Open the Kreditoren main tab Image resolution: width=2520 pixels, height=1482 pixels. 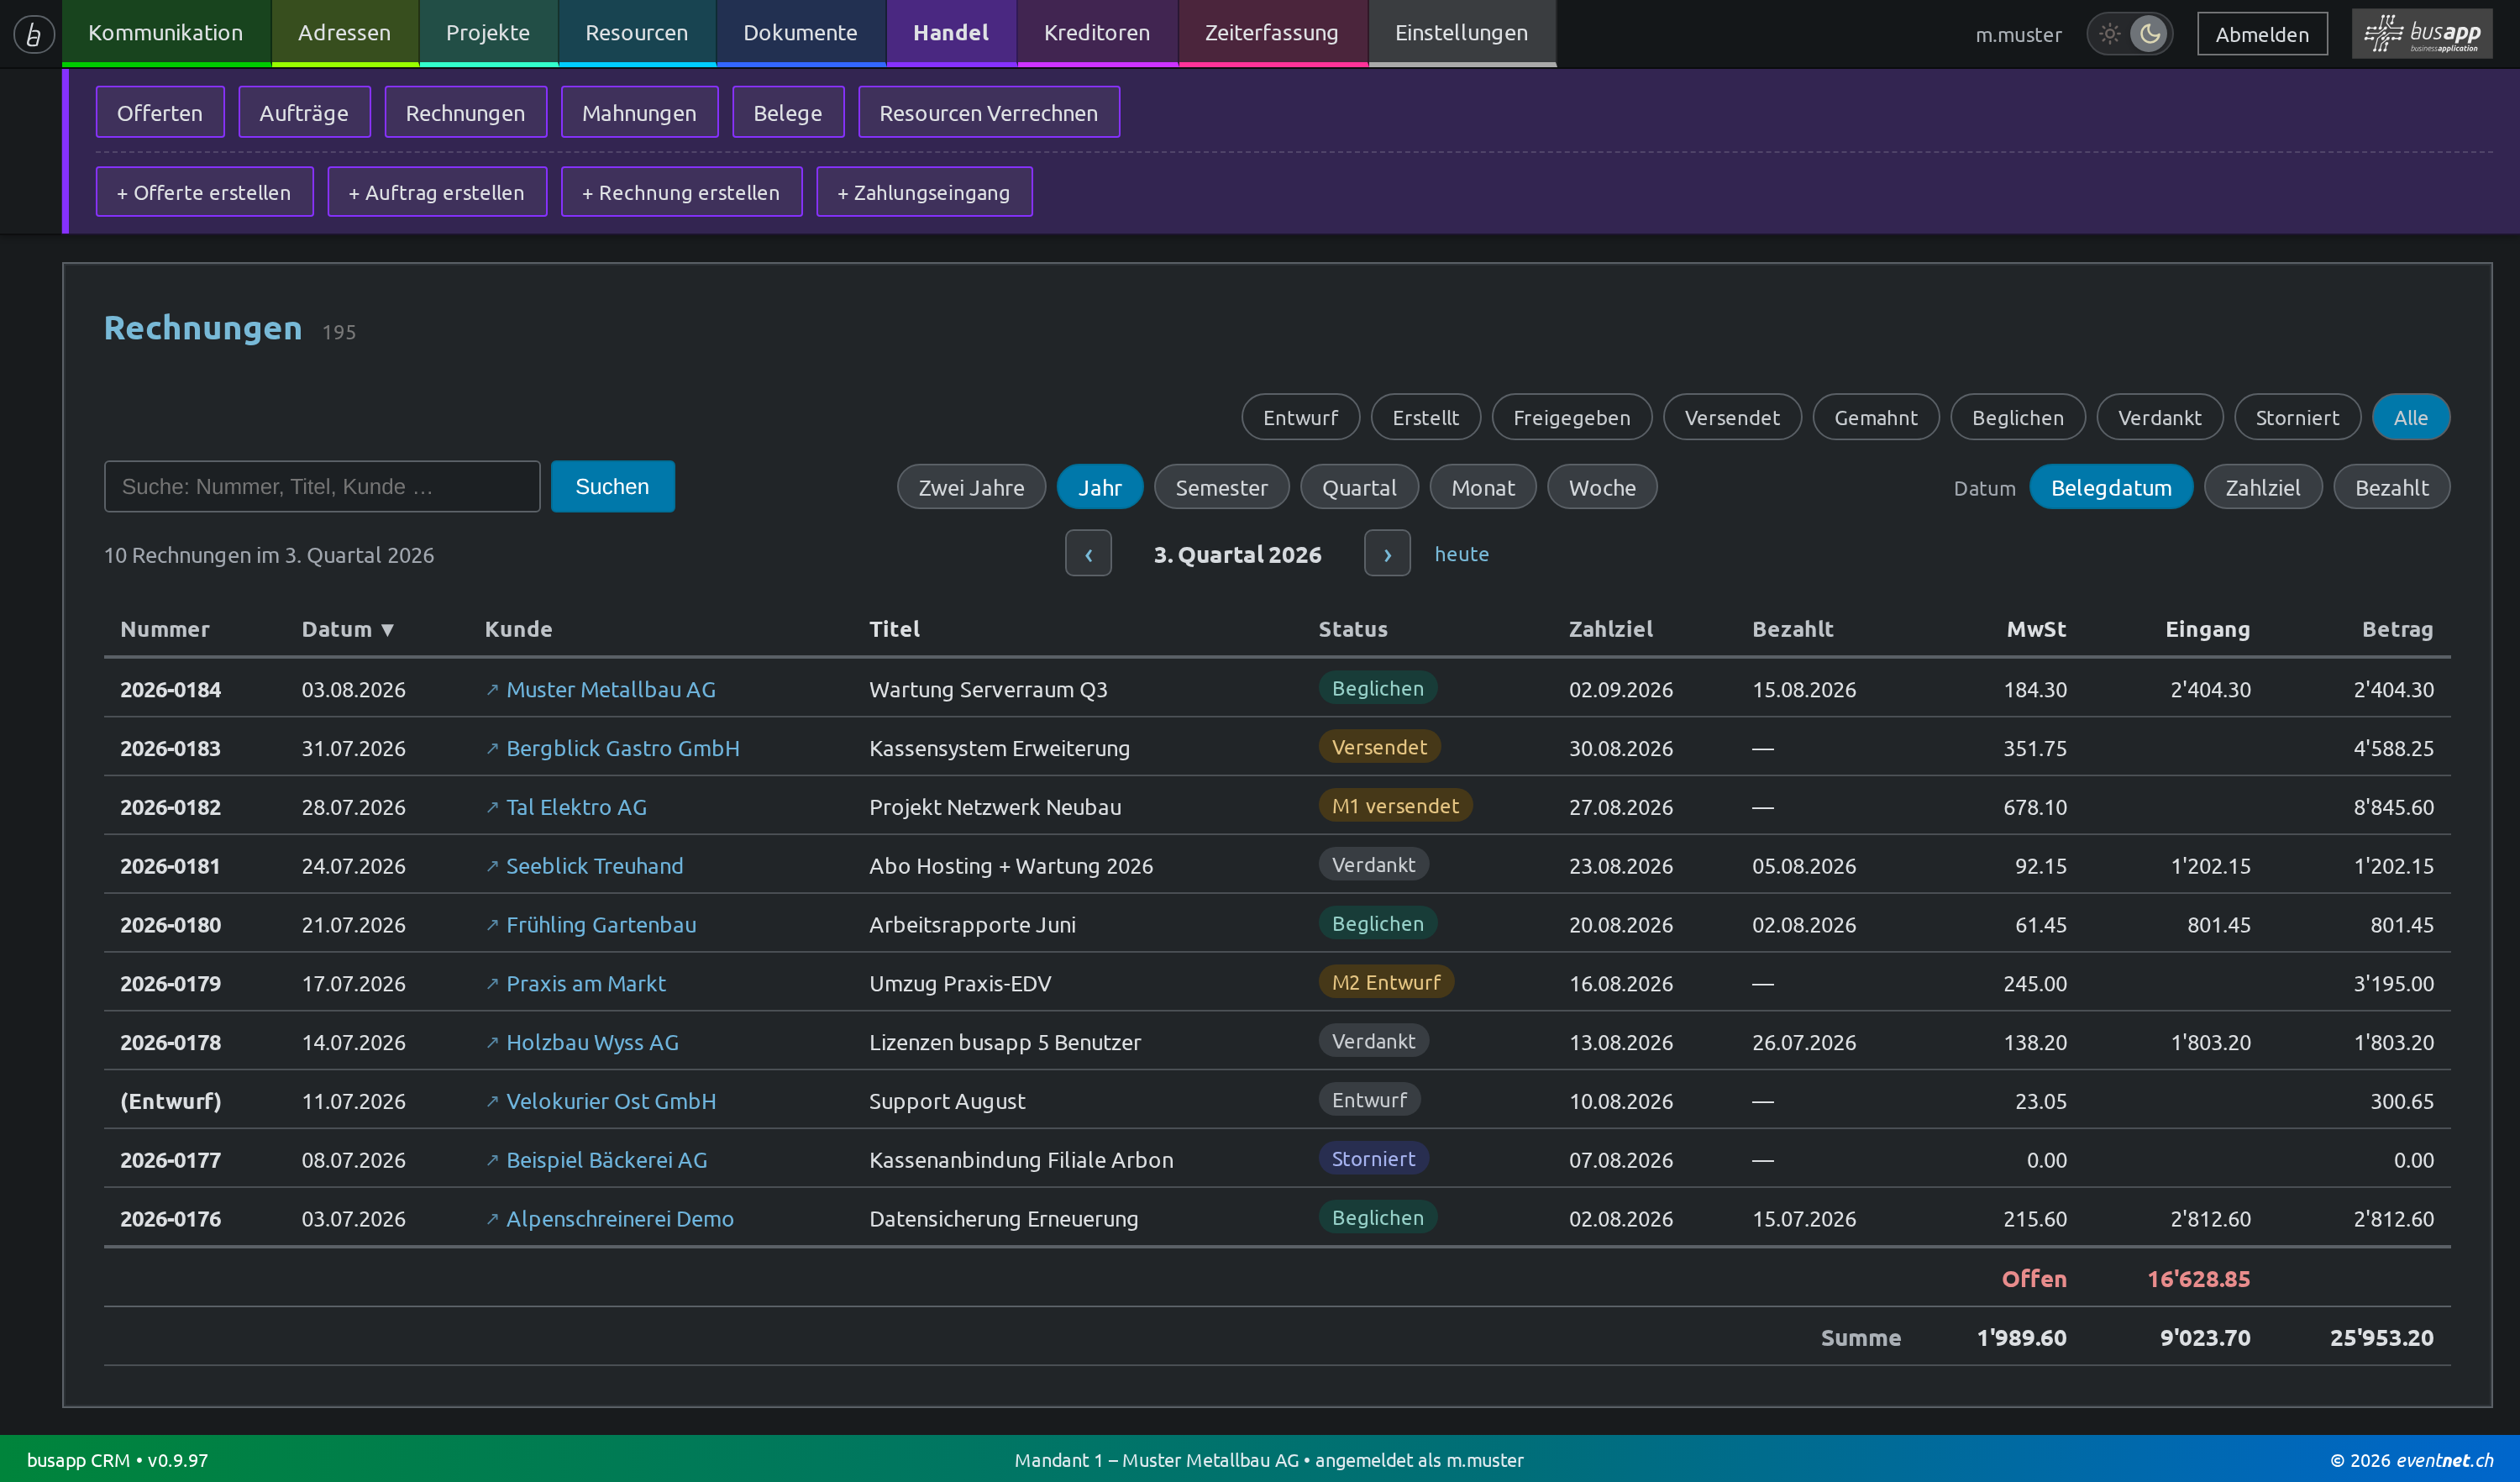[1097, 33]
